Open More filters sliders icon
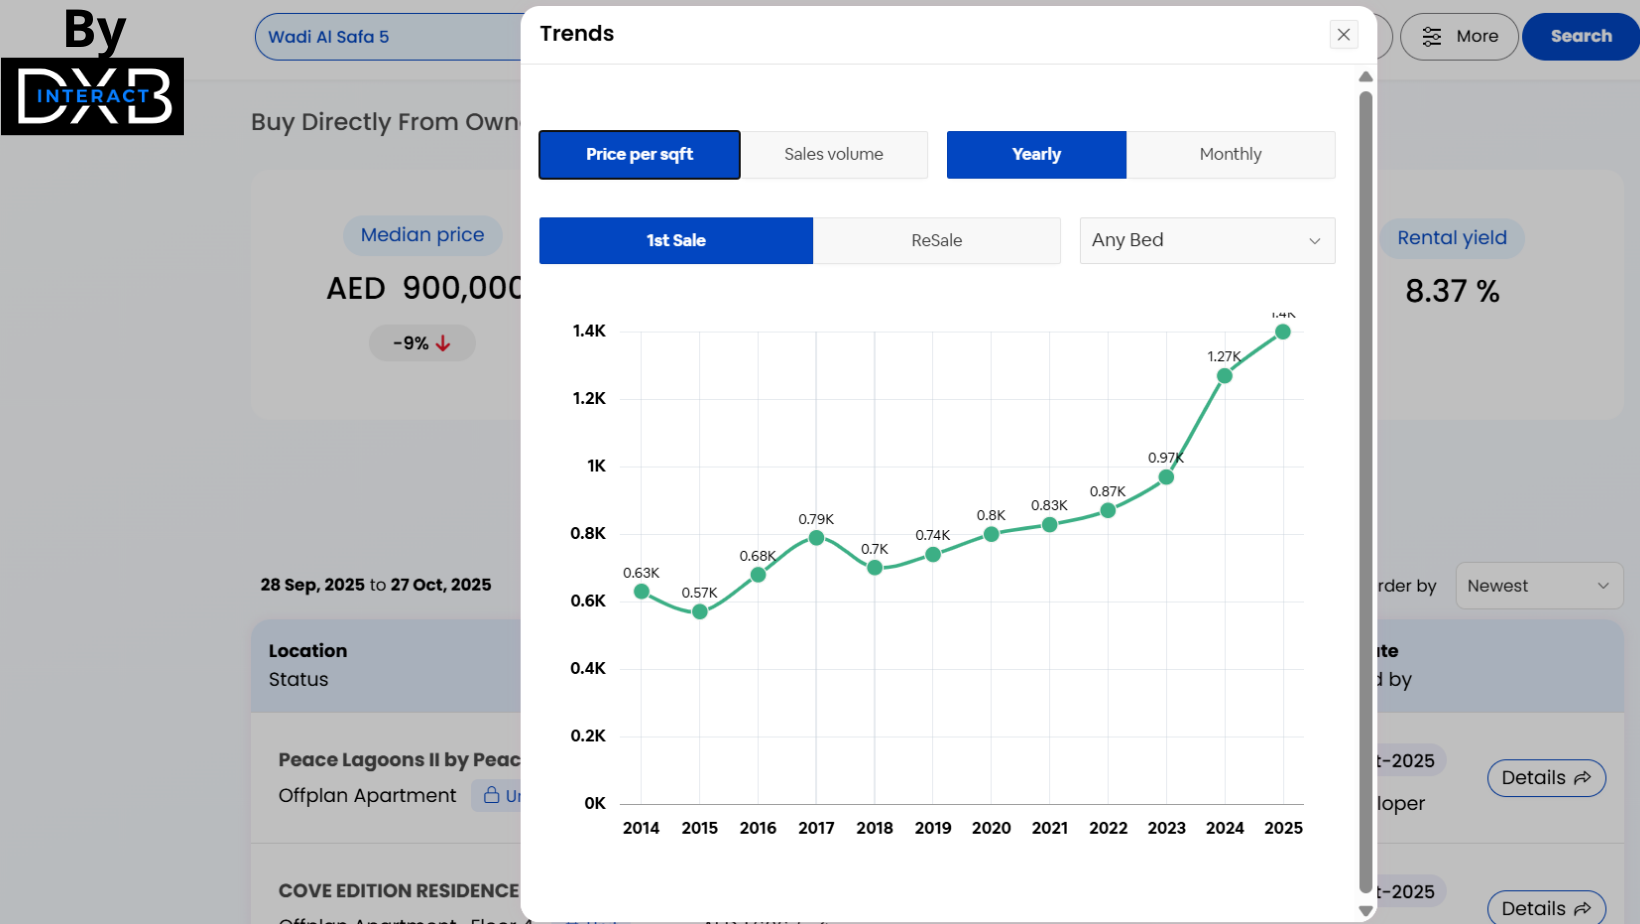Viewport: 1640px width, 924px height. point(1432,37)
